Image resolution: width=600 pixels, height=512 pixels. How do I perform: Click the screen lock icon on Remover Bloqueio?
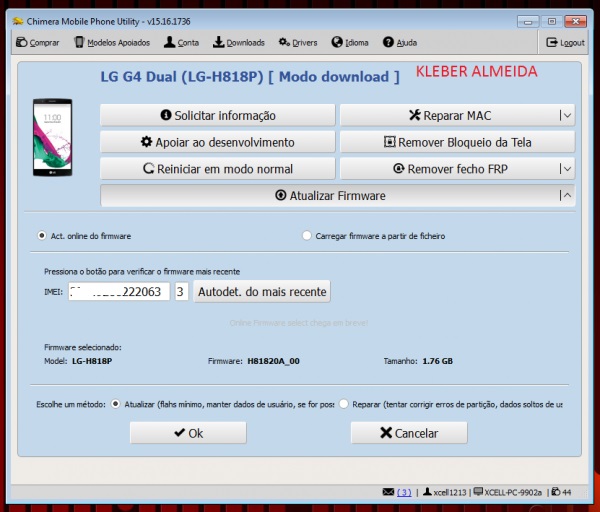click(390, 142)
